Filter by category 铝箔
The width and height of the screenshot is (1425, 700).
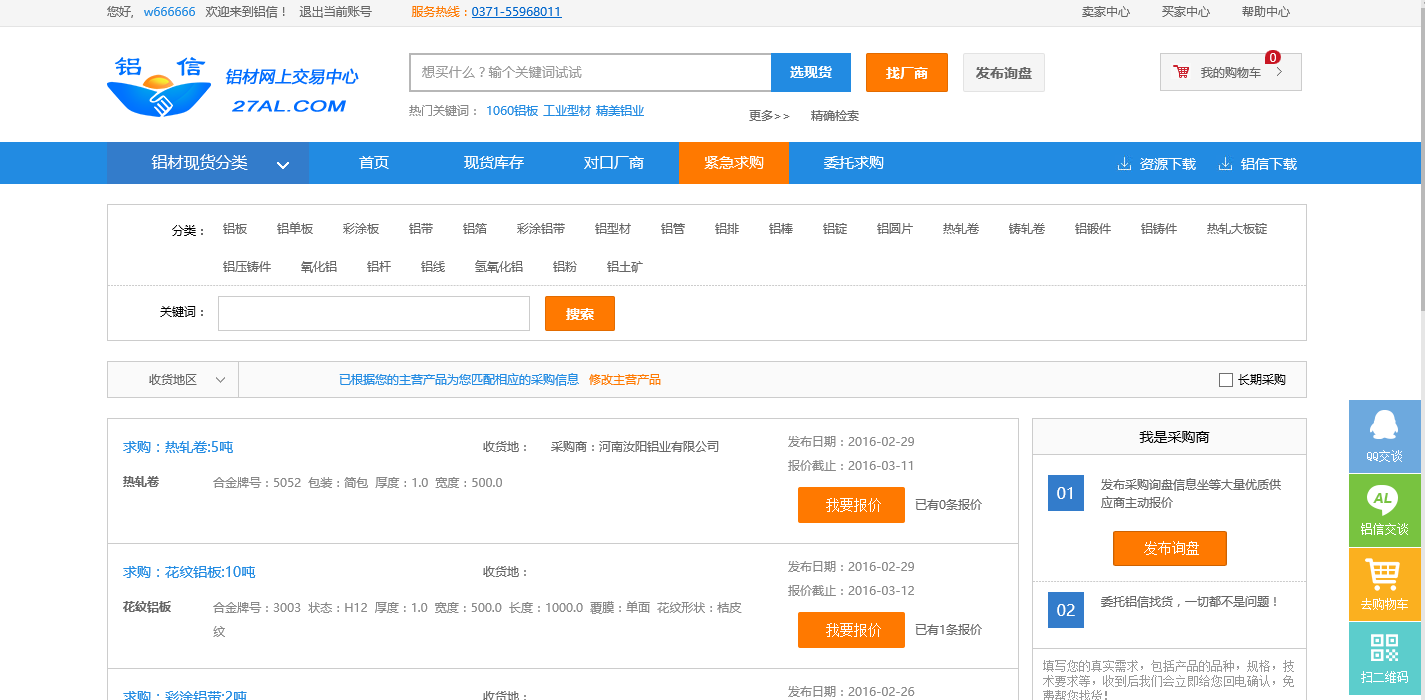(x=475, y=229)
